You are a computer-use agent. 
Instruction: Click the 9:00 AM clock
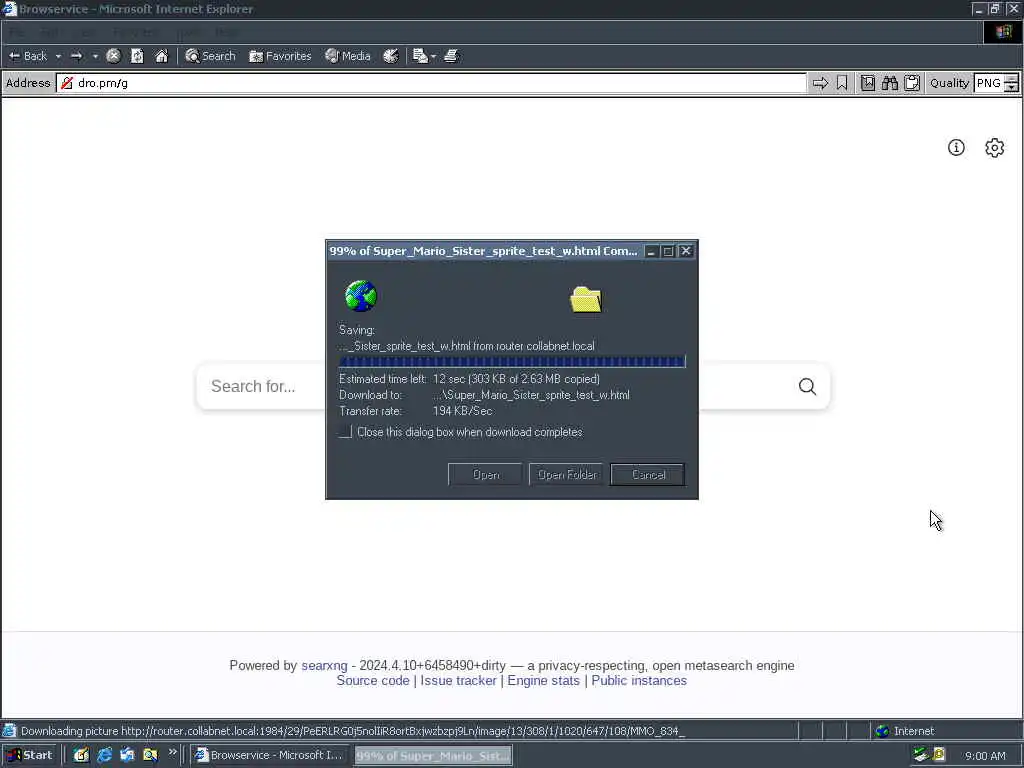pos(985,756)
